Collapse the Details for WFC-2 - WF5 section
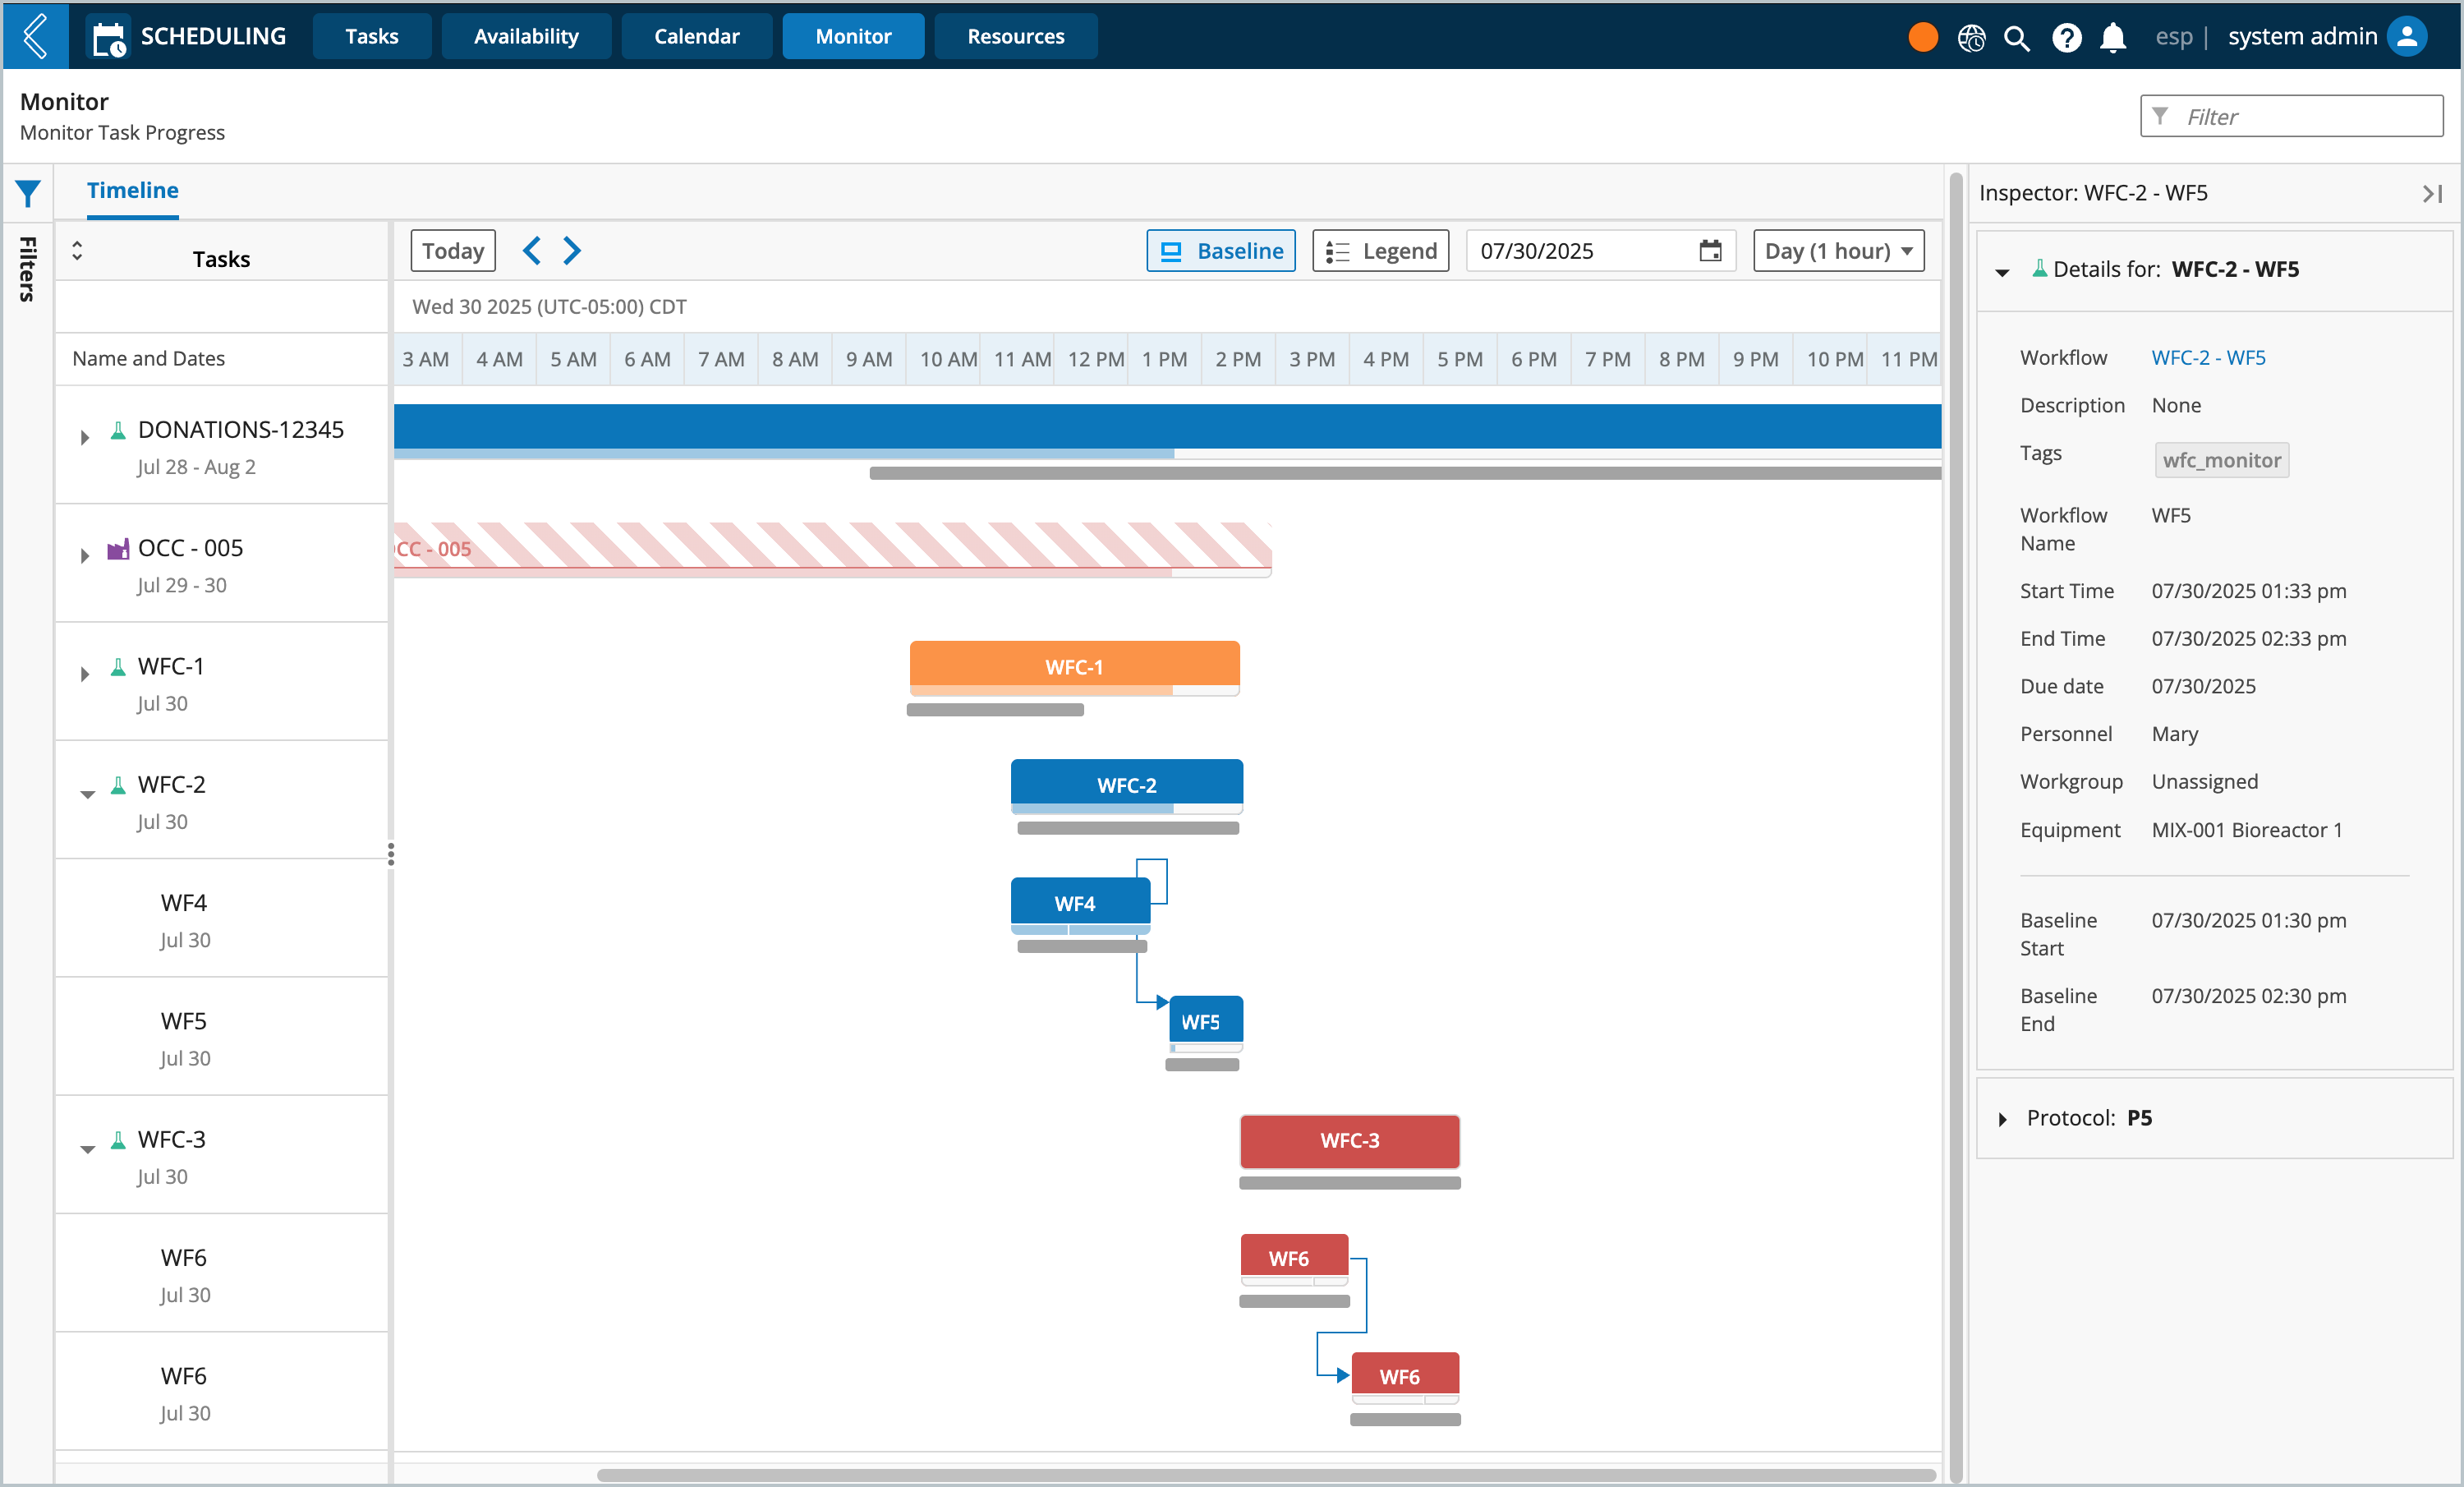Viewport: 2464px width, 1487px height. [x=2002, y=272]
